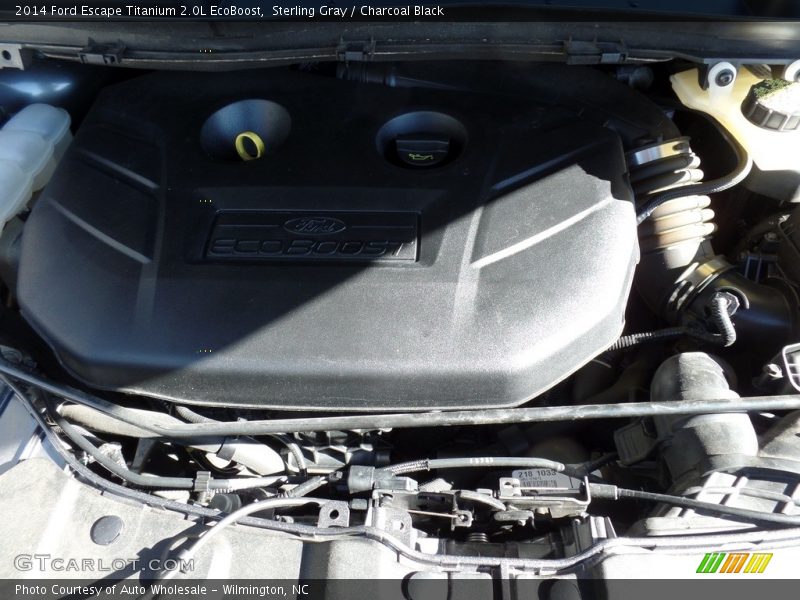Click the center hood latch clip
This screenshot has width=800, height=600.
(x=357, y=50)
